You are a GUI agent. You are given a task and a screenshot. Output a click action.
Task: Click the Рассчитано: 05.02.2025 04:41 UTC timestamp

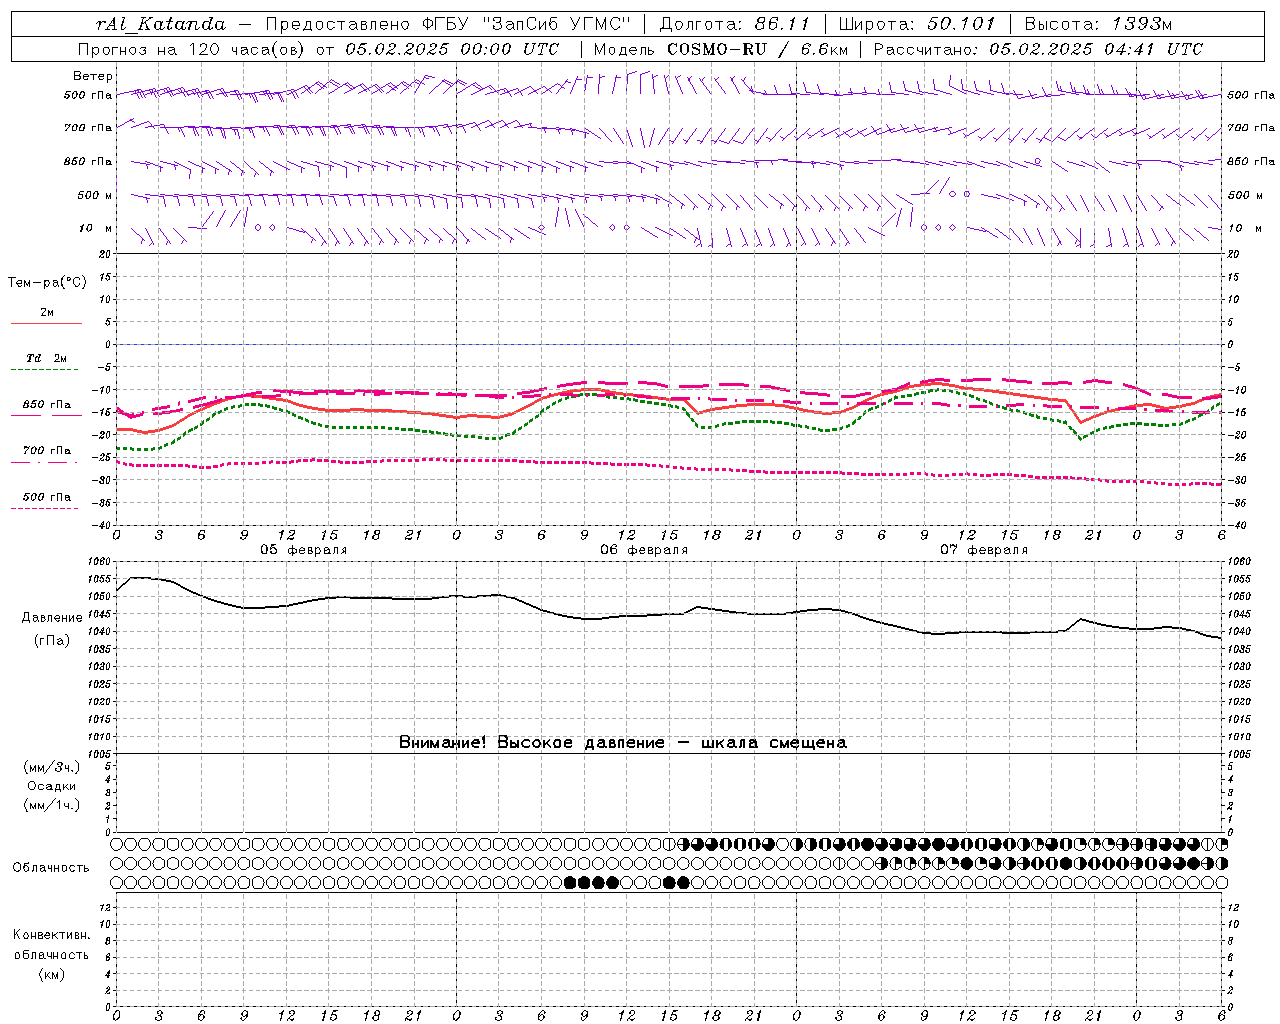(x=1038, y=49)
